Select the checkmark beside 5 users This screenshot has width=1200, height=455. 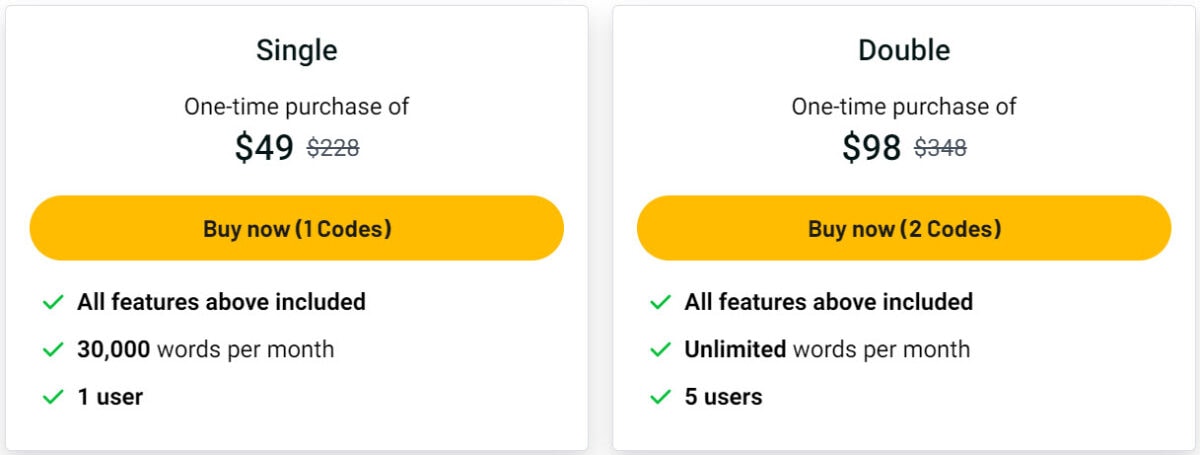coord(660,398)
